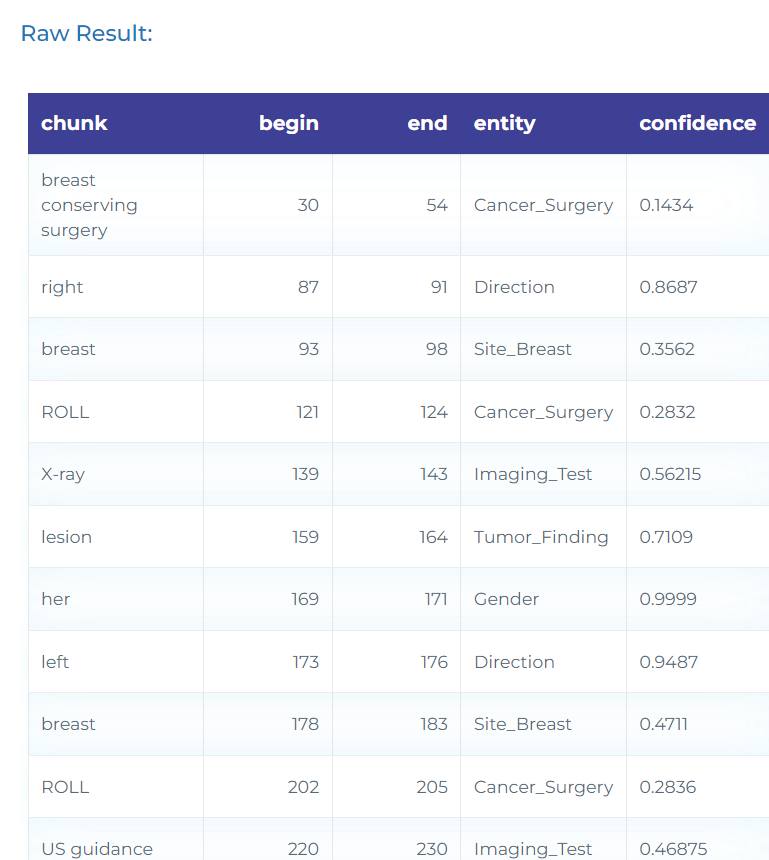Click begin value 87
The width and height of the screenshot is (769, 860).
point(308,287)
